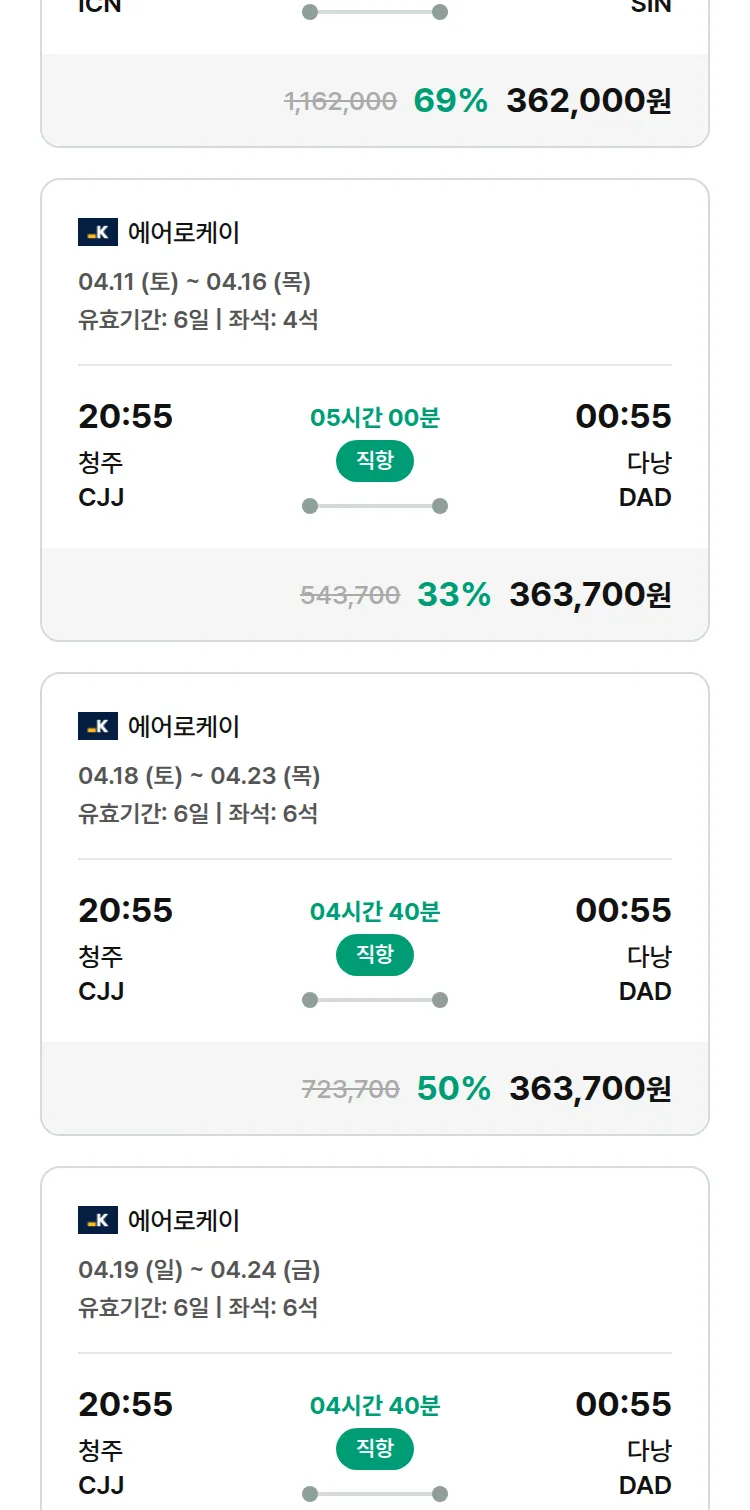Click the crossed-out 1,162,000 original price
Image resolution: width=750 pixels, height=1510 pixels.
click(x=340, y=101)
